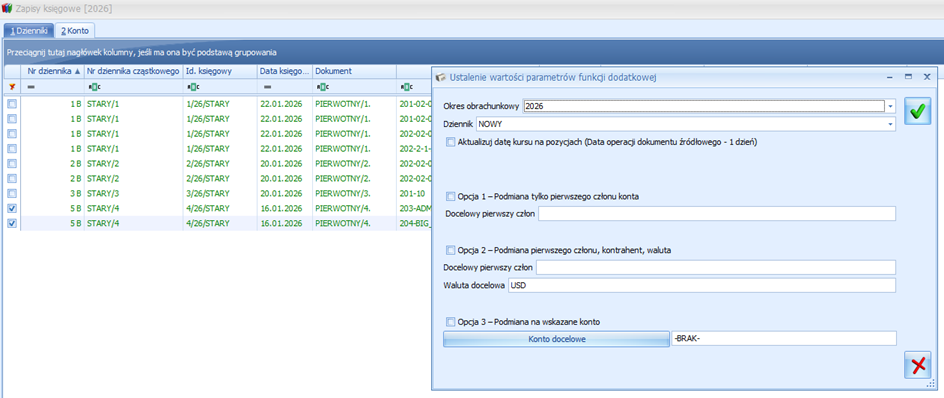Click the Waluta docelowa field with USD
Screen dimensions: 944x398
702,285
